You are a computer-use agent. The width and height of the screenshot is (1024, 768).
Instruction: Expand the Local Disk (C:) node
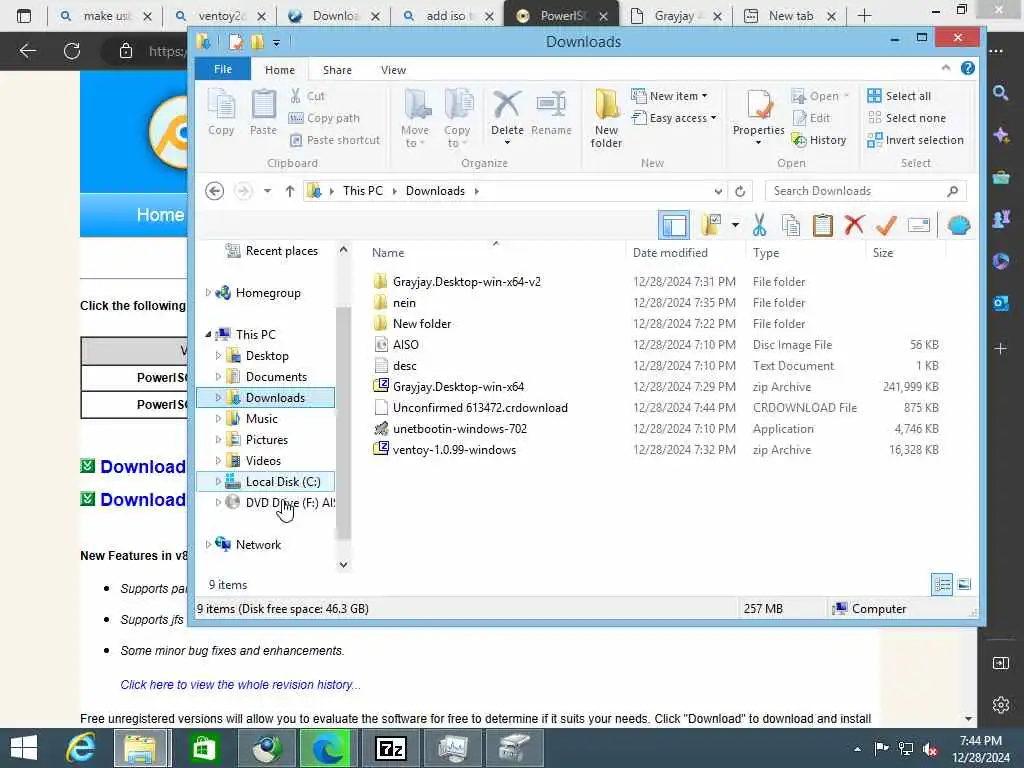[x=218, y=482]
